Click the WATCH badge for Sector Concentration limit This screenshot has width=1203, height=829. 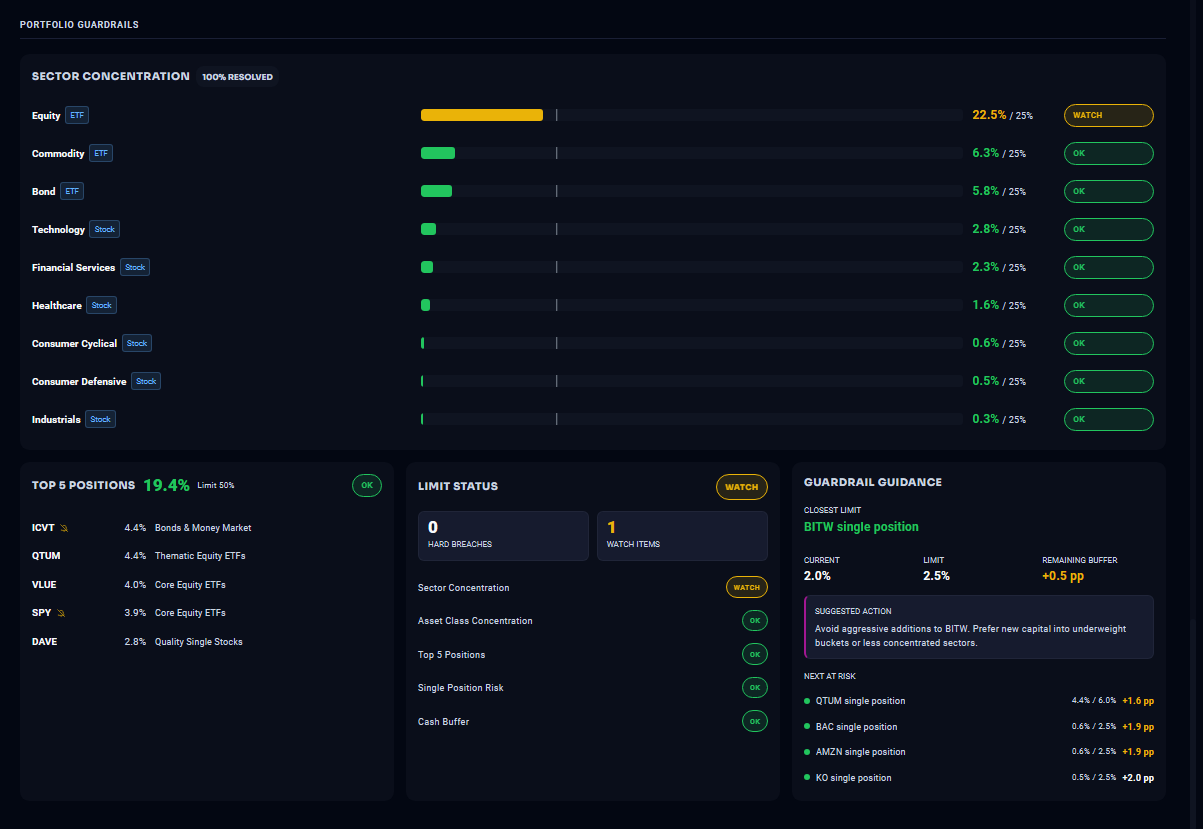pyautogui.click(x=747, y=587)
